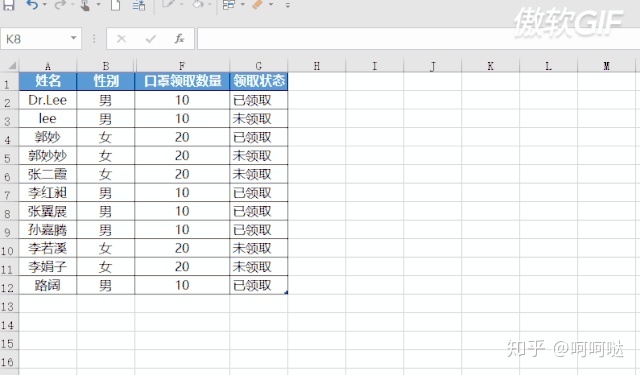
Task: Click the name cell 李红裙
Action: click(x=48, y=193)
